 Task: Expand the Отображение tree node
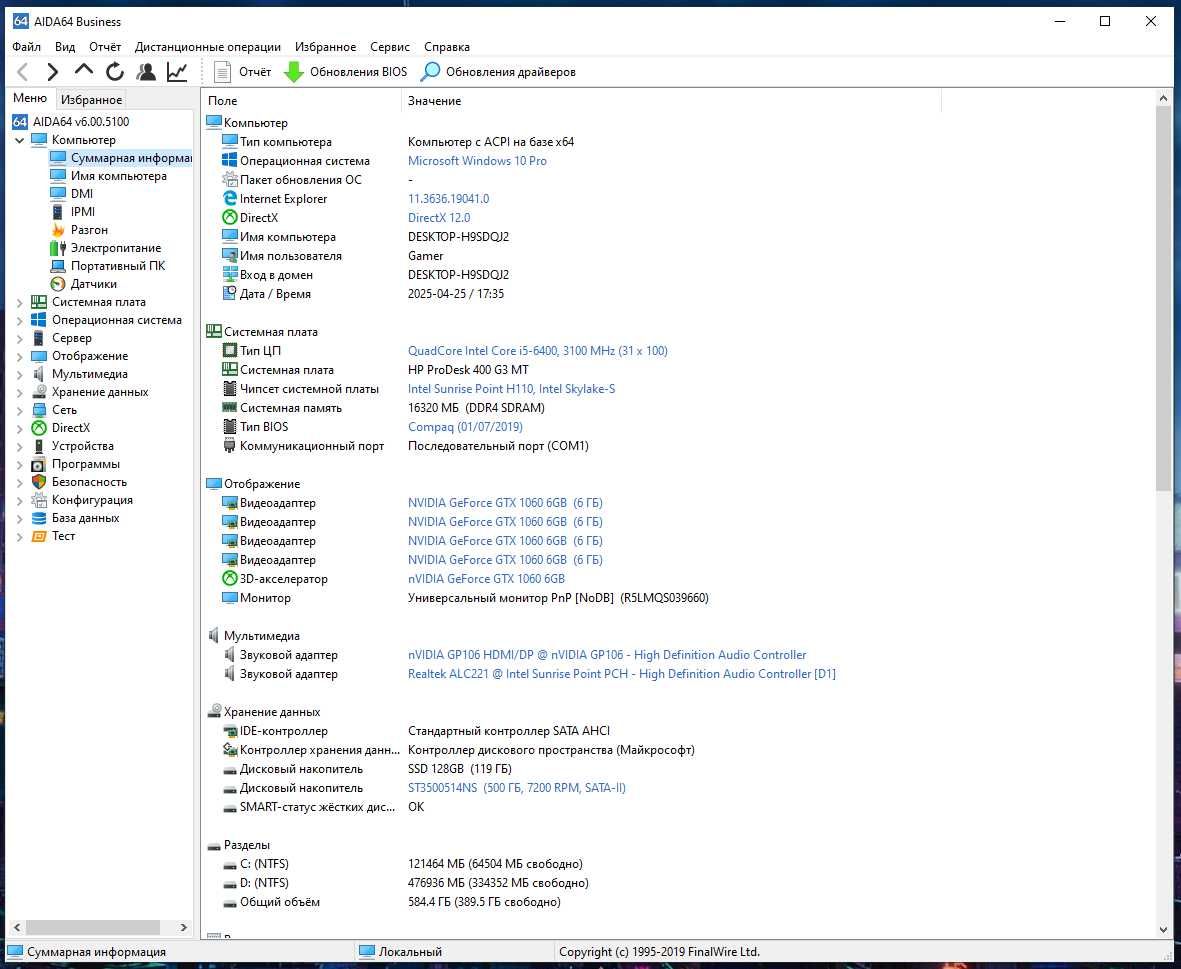[x=20, y=357]
